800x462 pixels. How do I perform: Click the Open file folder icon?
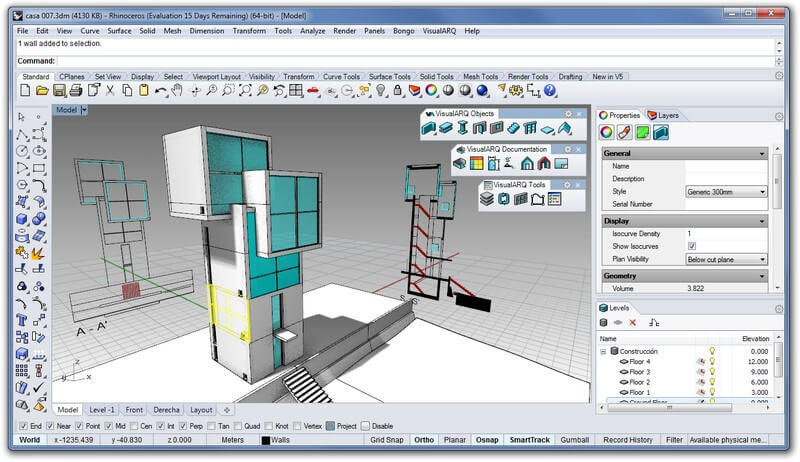[x=42, y=91]
